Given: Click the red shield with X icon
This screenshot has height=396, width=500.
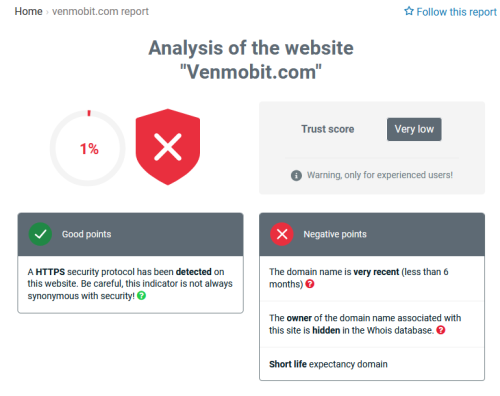Looking at the screenshot, I should [x=168, y=147].
